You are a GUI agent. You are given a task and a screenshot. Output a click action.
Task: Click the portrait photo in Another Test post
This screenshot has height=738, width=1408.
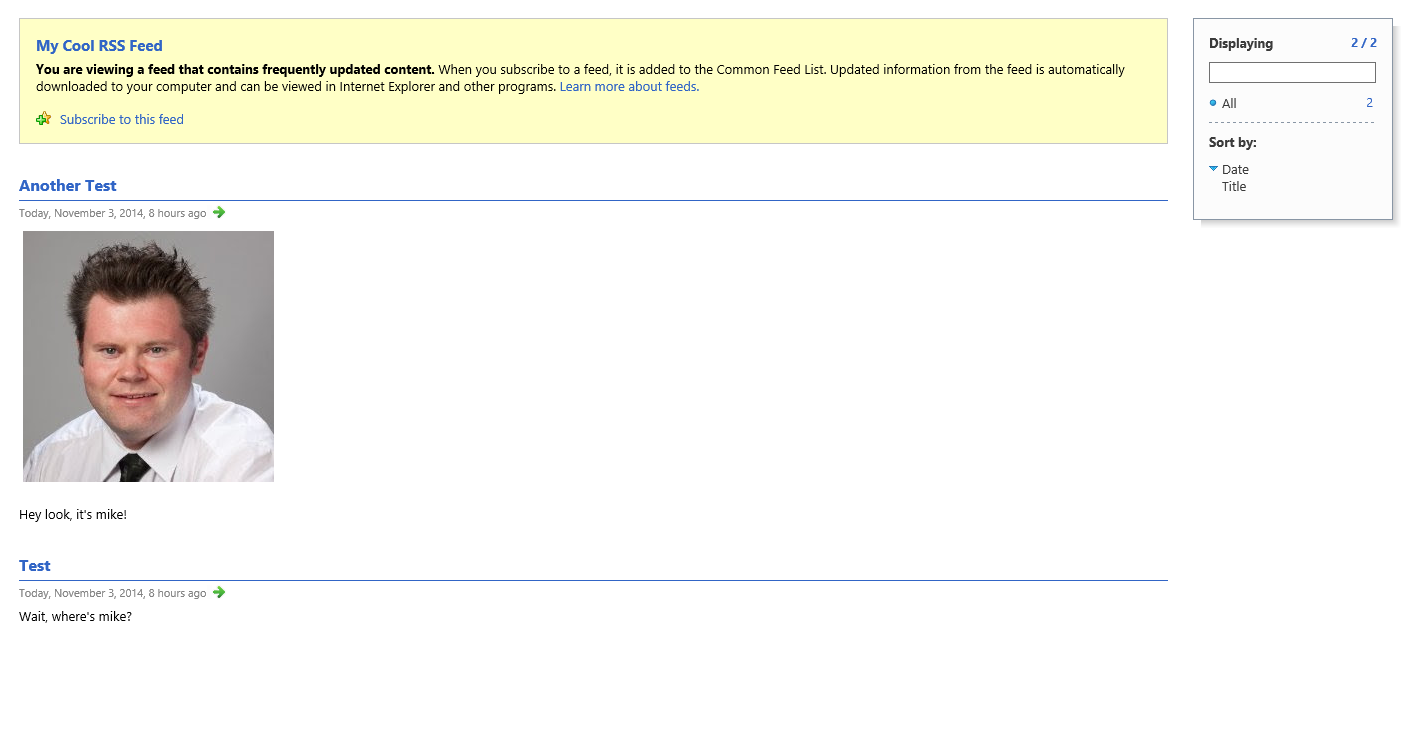click(148, 356)
